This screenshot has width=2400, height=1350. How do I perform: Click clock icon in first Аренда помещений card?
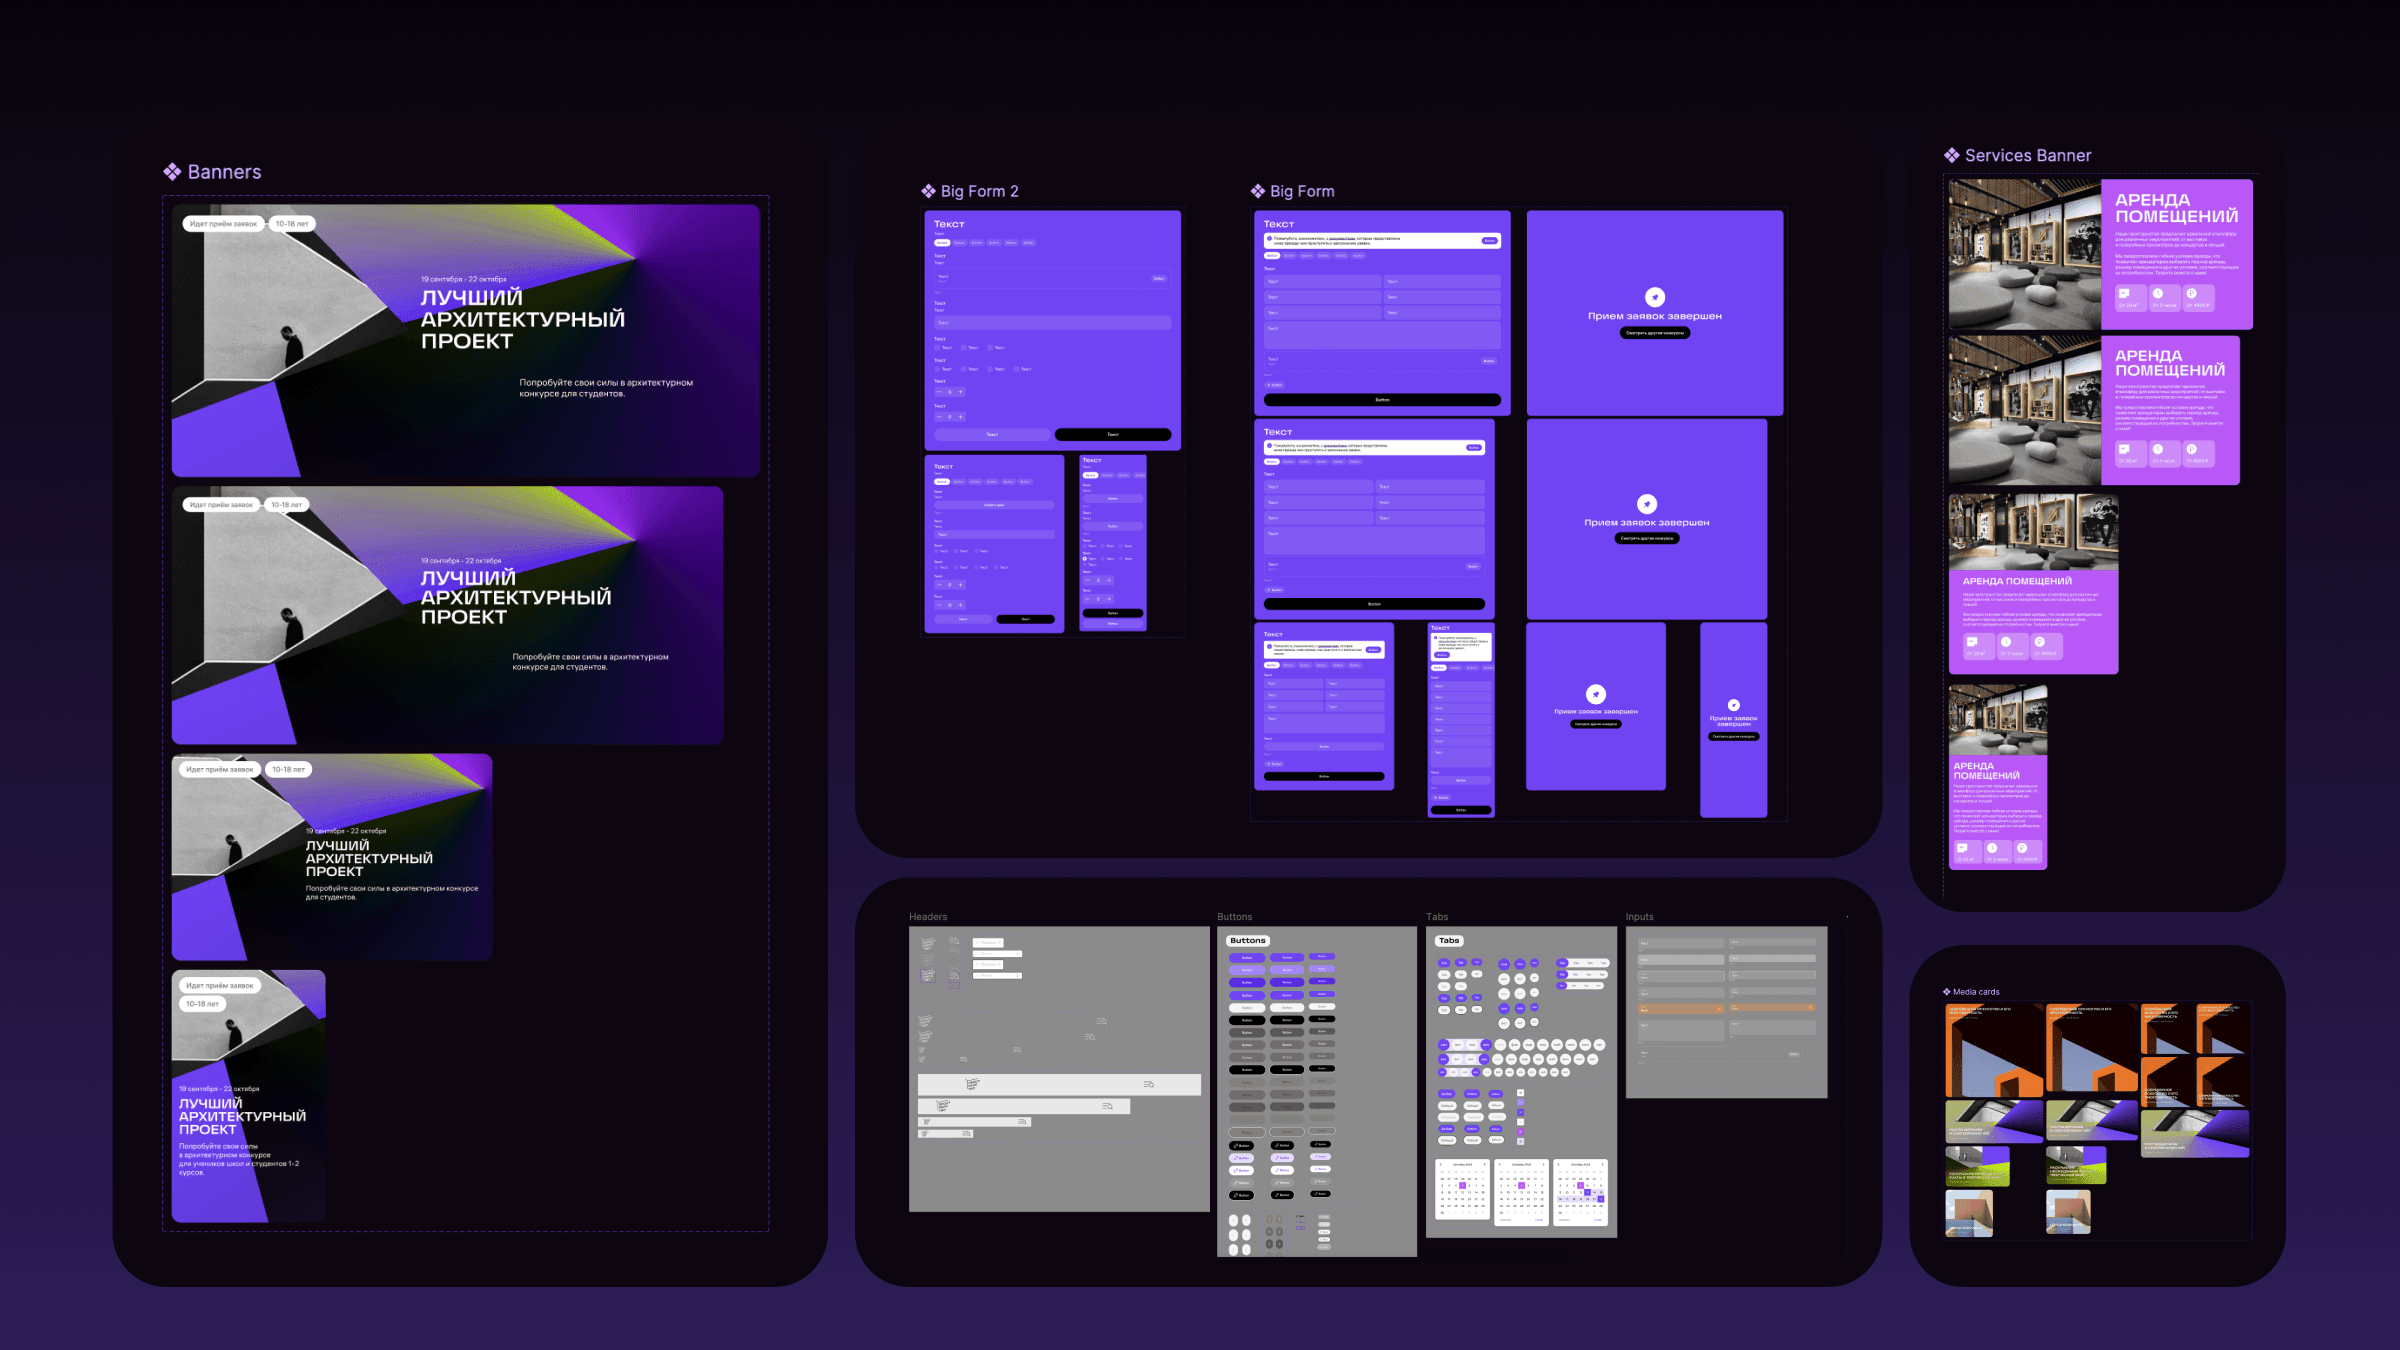[x=2158, y=293]
